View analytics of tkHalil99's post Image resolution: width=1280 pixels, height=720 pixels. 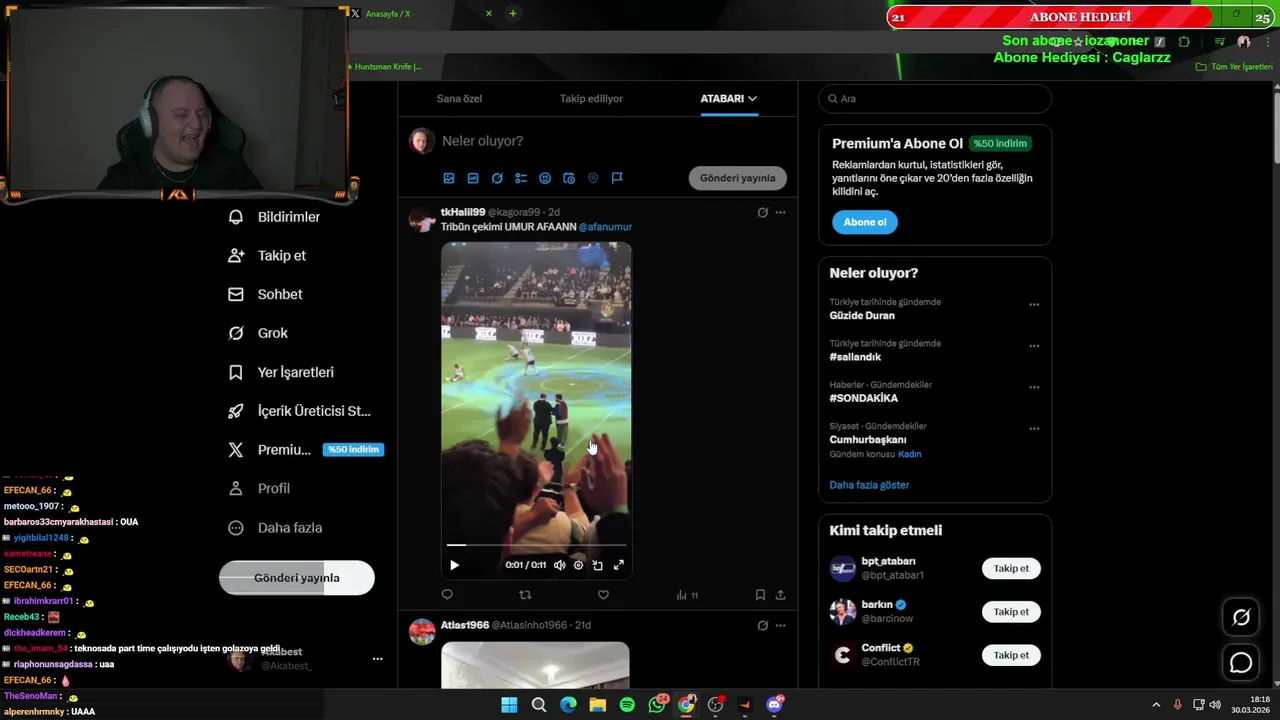click(x=686, y=595)
